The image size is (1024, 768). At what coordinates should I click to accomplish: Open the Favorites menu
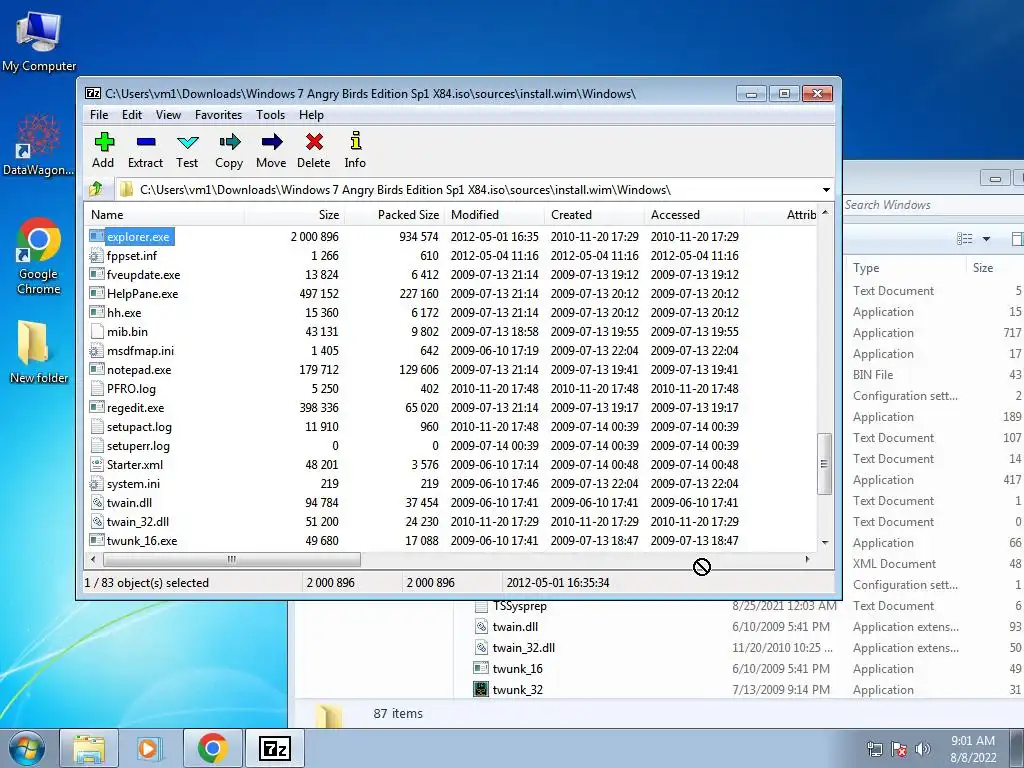[x=218, y=115]
